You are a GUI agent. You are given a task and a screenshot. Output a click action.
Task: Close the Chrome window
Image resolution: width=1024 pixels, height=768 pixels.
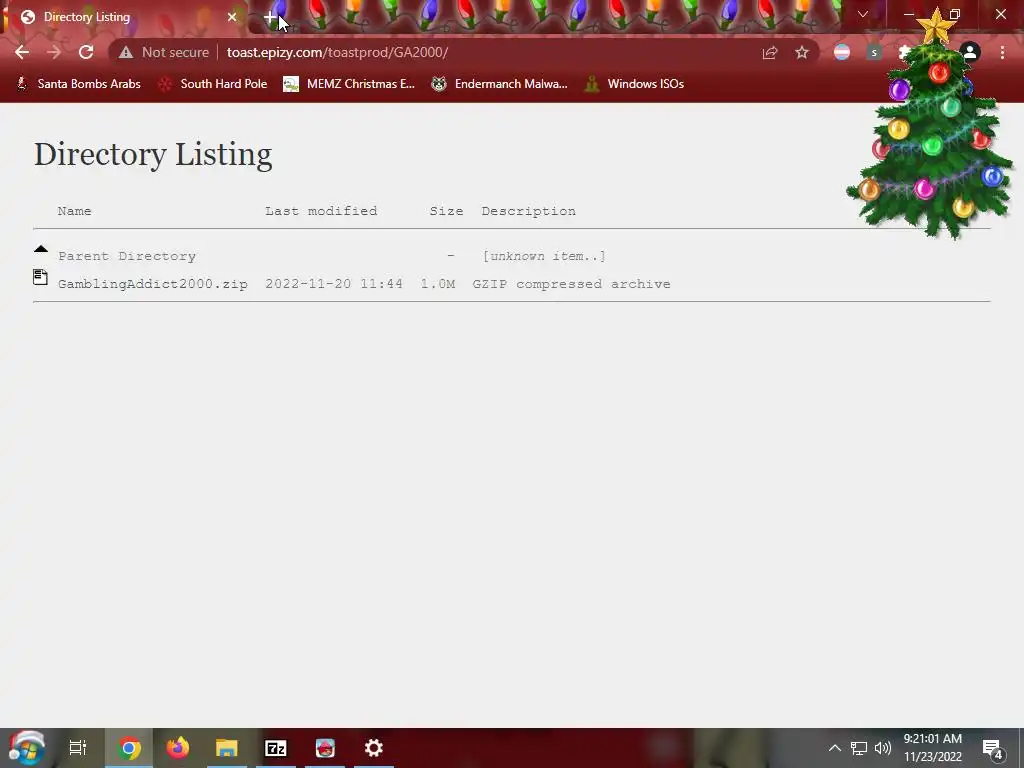coord(1000,14)
